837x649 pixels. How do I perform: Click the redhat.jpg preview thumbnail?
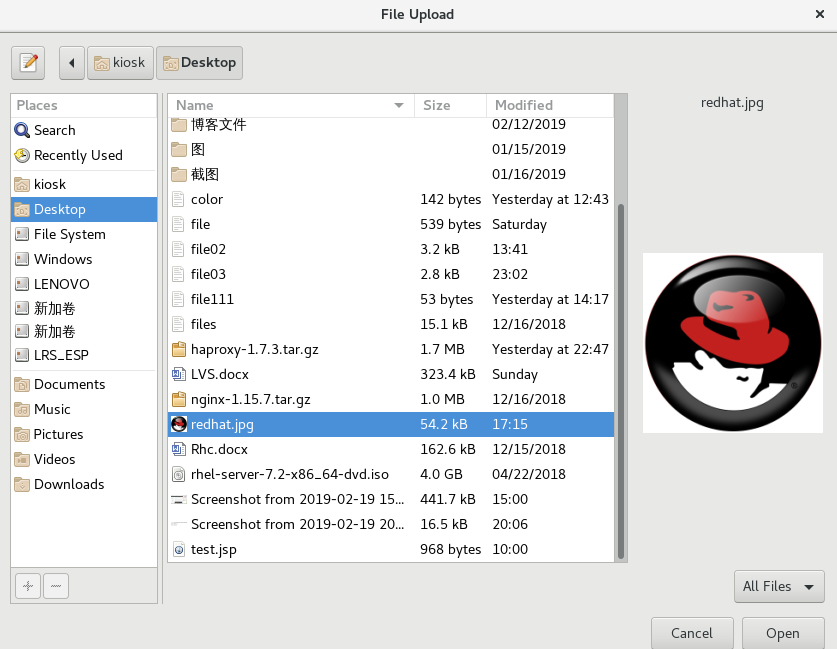click(x=733, y=343)
